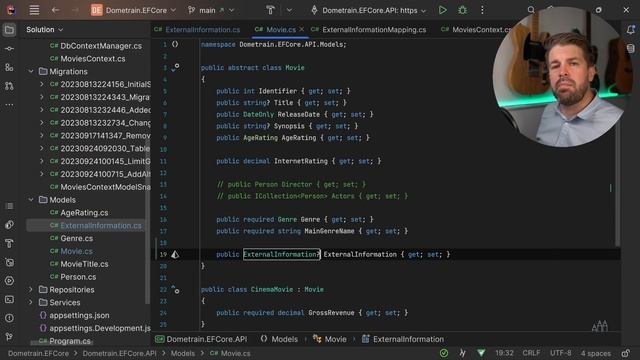Image resolution: width=640 pixels, height=360 pixels.
Task: Close the Movie.cs tab
Action: click(x=302, y=29)
